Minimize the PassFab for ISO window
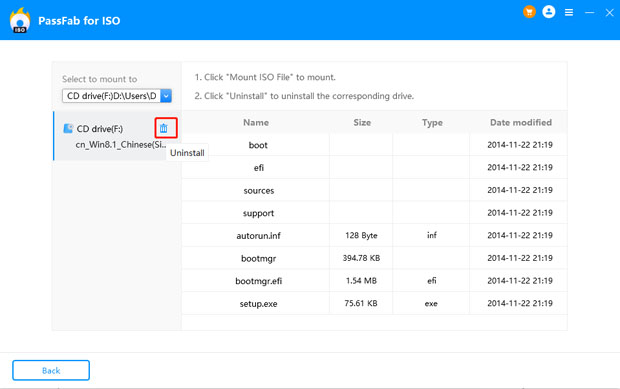The height and width of the screenshot is (389, 620). (x=590, y=13)
